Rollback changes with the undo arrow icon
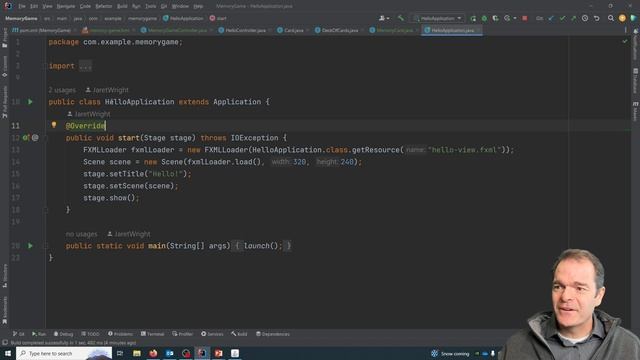This screenshot has width=640, height=360. coord(596,18)
